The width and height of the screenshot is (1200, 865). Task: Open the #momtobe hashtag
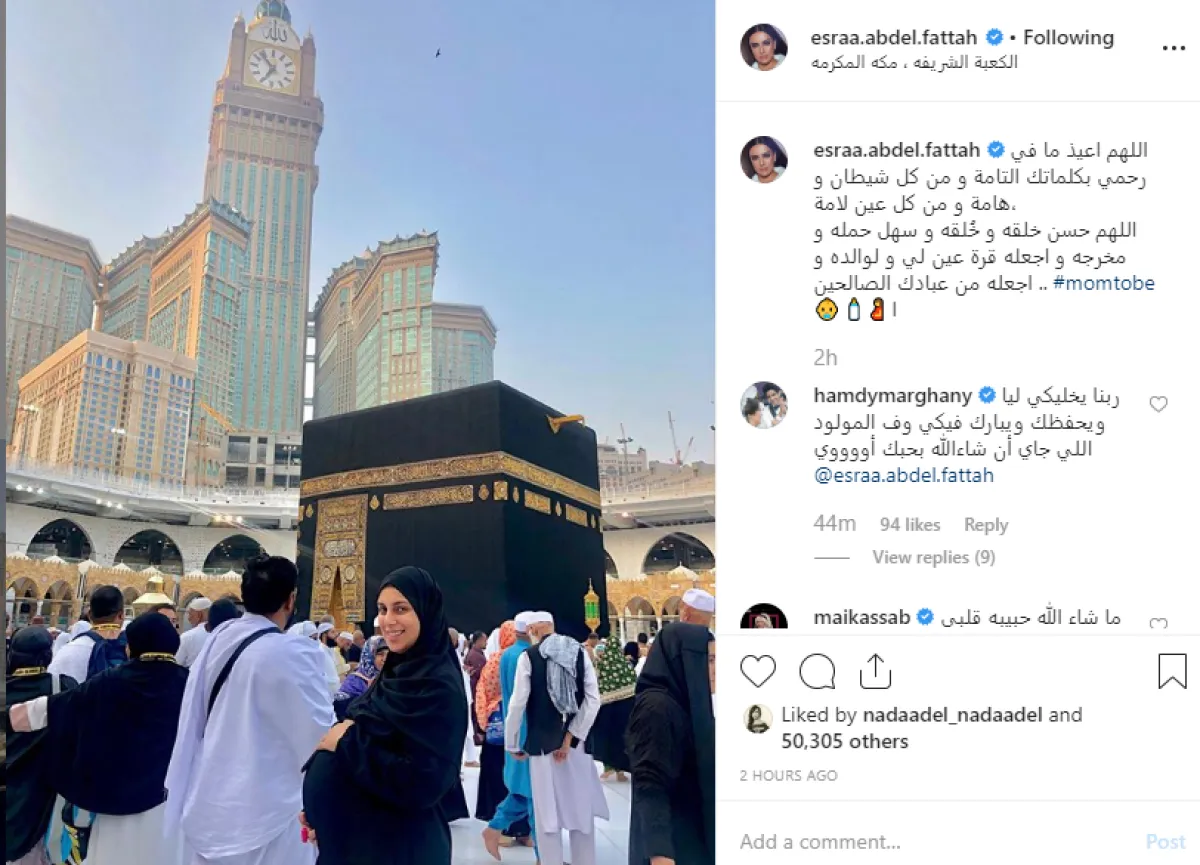point(1107,284)
